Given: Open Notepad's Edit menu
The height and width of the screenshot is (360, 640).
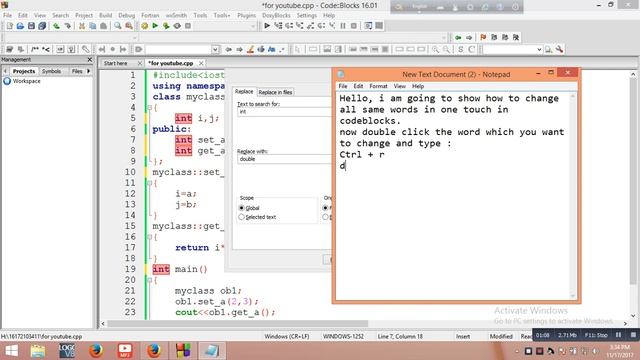Looking at the screenshot, I should pos(358,86).
